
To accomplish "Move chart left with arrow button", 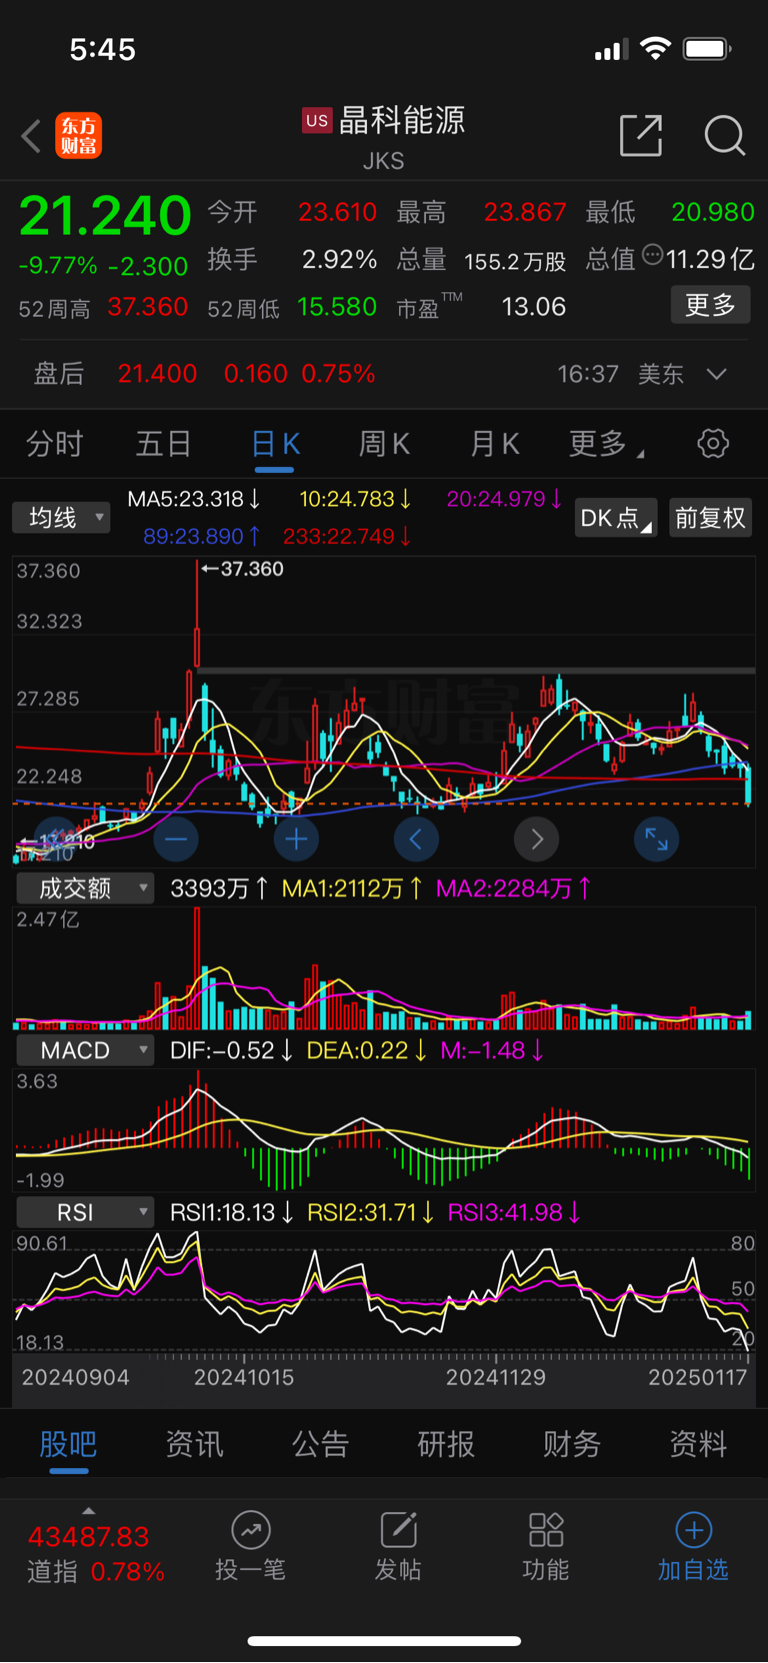I will [416, 839].
